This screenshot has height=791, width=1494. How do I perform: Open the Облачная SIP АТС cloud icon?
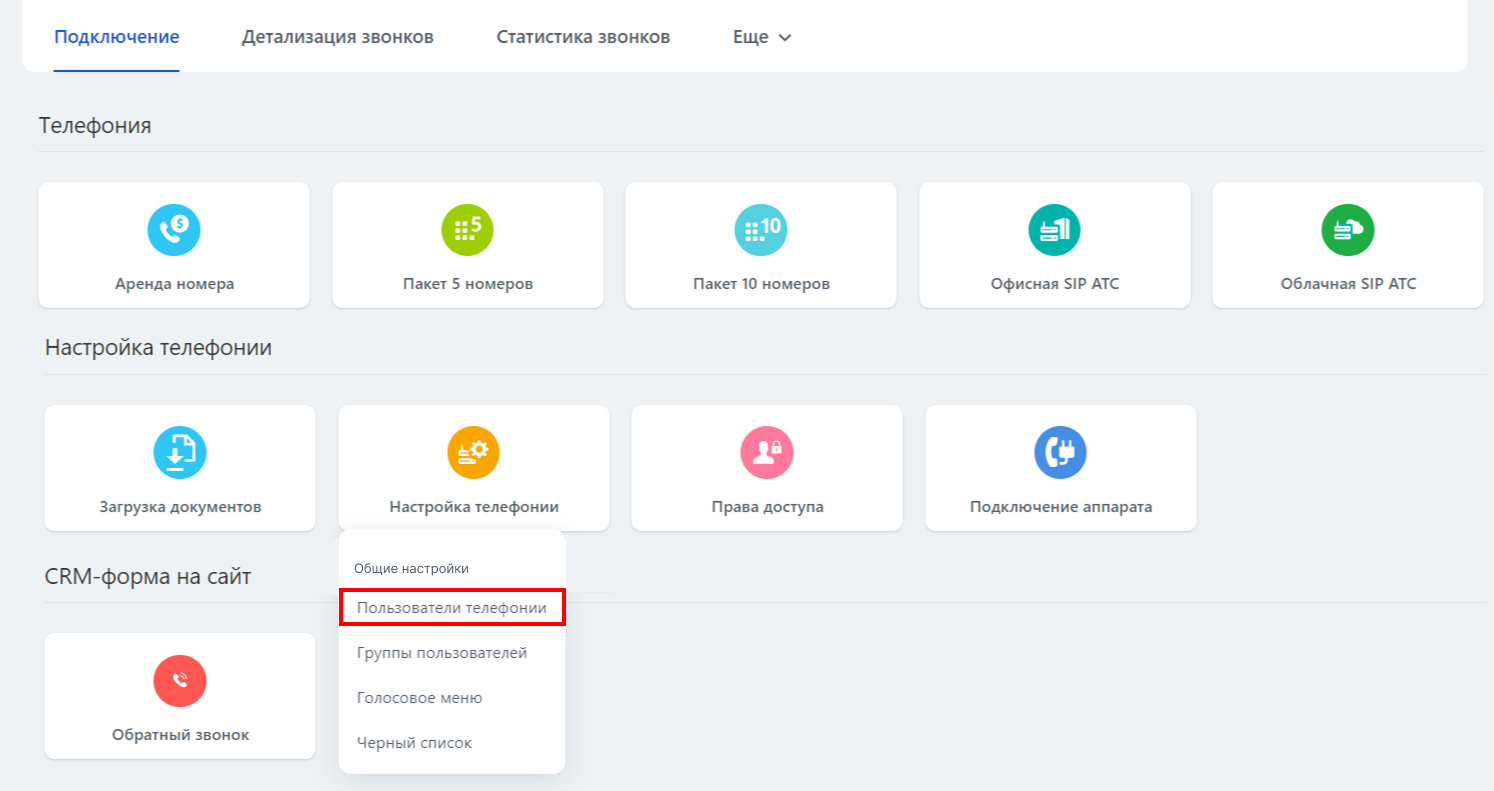(1347, 230)
